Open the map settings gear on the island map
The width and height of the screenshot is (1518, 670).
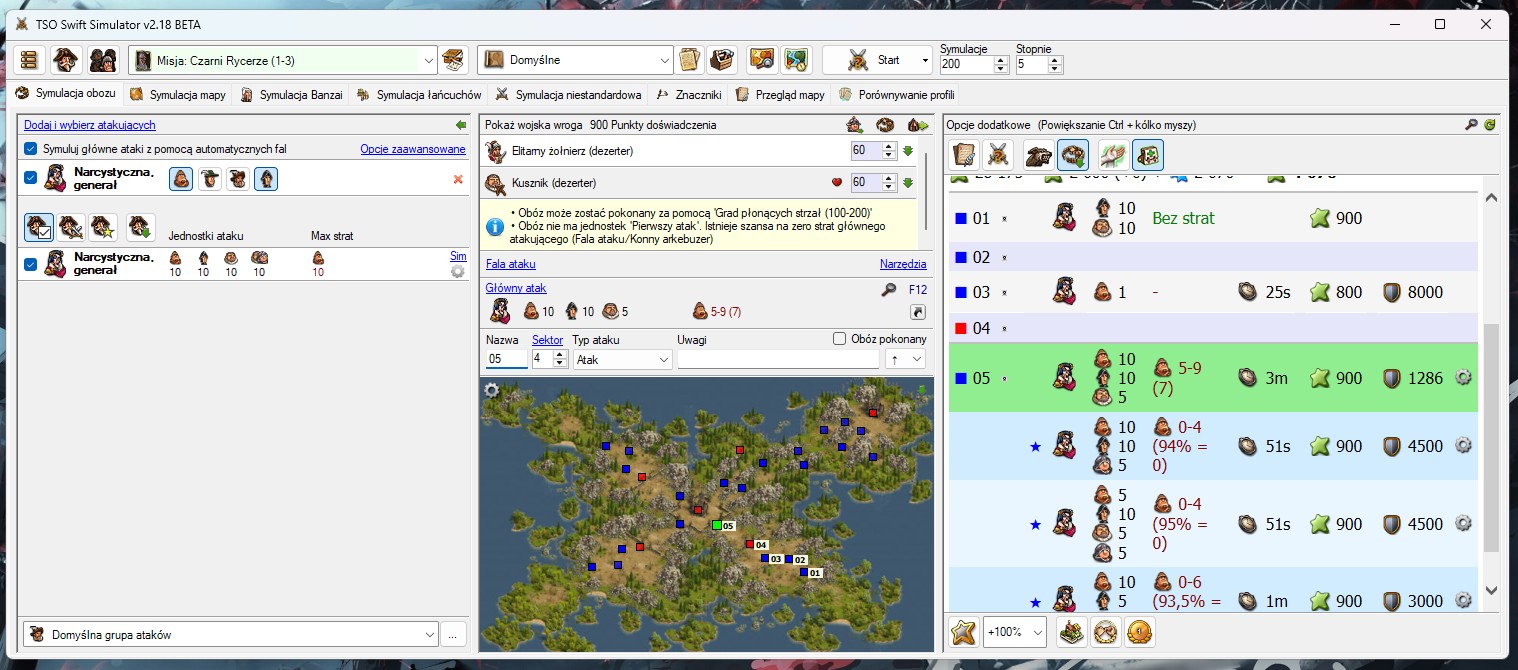(x=491, y=390)
